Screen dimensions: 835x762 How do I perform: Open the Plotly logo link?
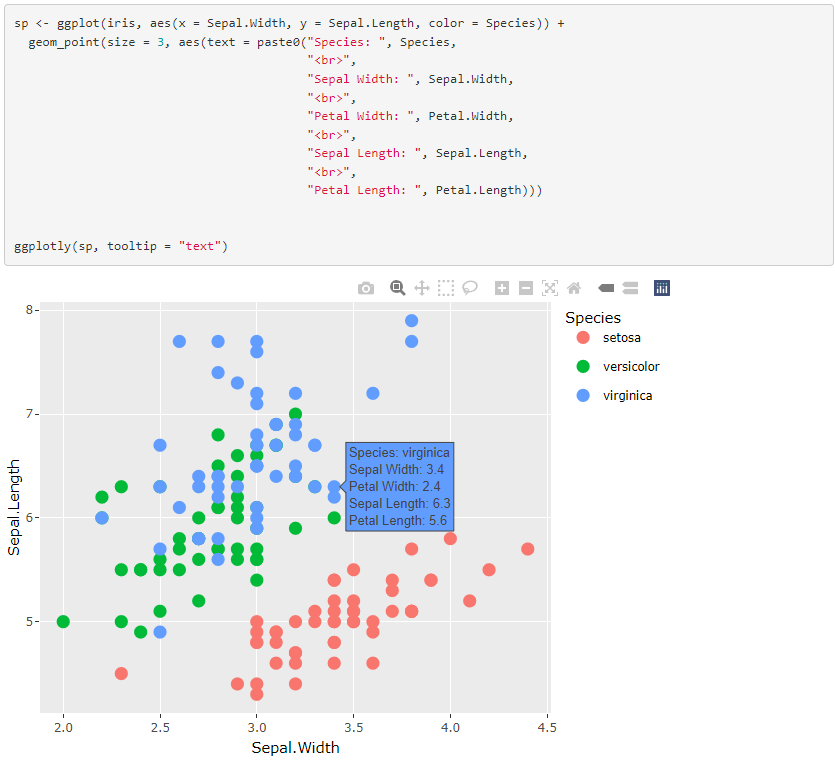661,287
